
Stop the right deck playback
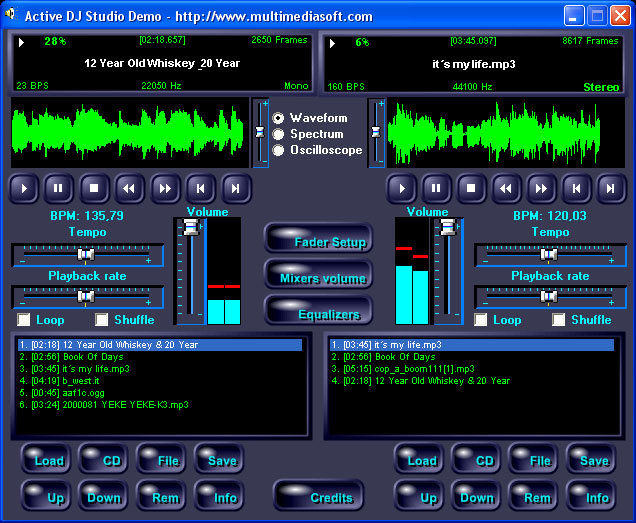[470, 187]
